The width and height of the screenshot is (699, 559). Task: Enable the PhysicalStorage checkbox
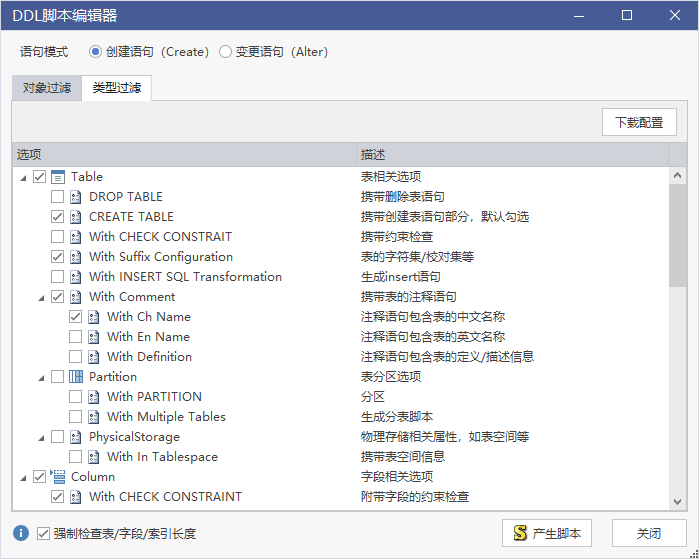coord(58,436)
